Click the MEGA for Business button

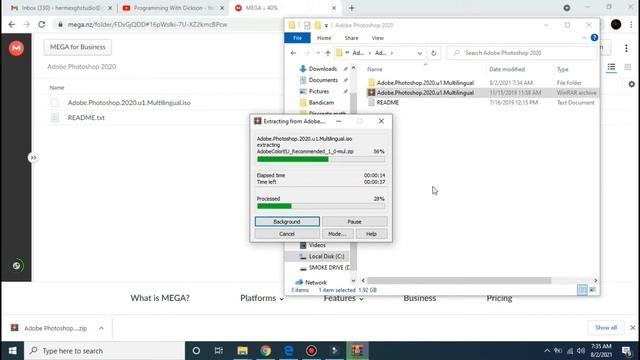coord(78,47)
